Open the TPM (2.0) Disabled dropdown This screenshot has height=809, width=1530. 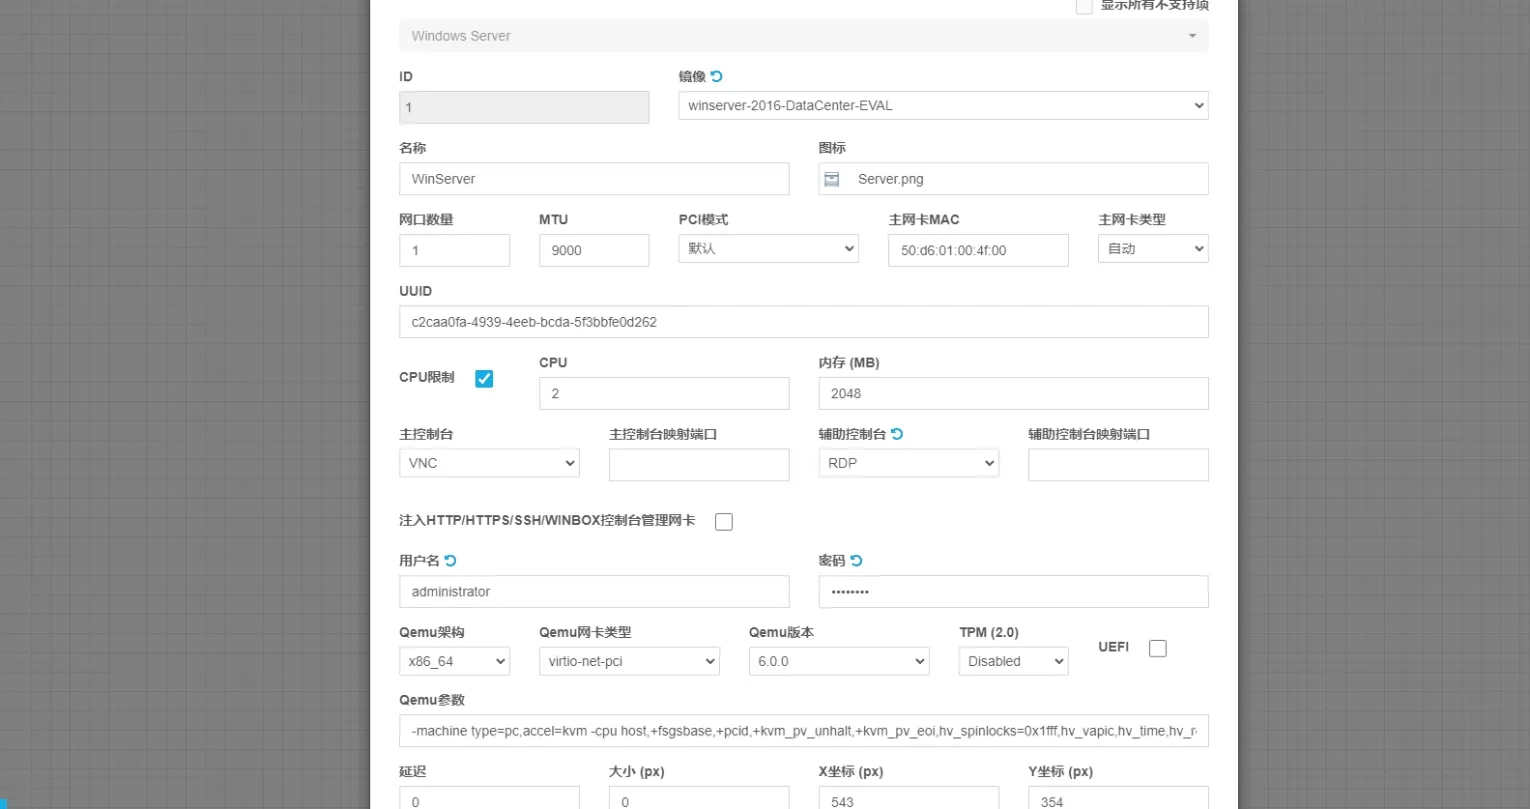click(x=1013, y=661)
